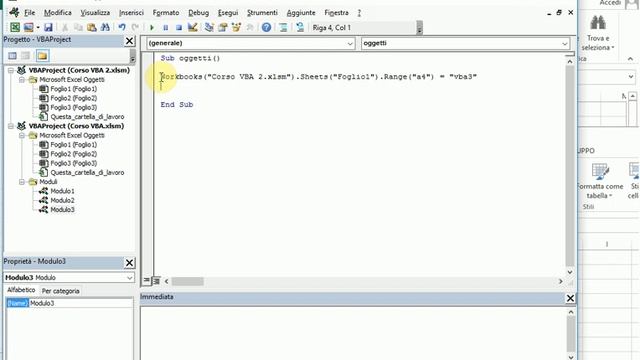This screenshot has height=360, width=640.
Task: Switch to the Per categoria properties tab
Action: 60,291
